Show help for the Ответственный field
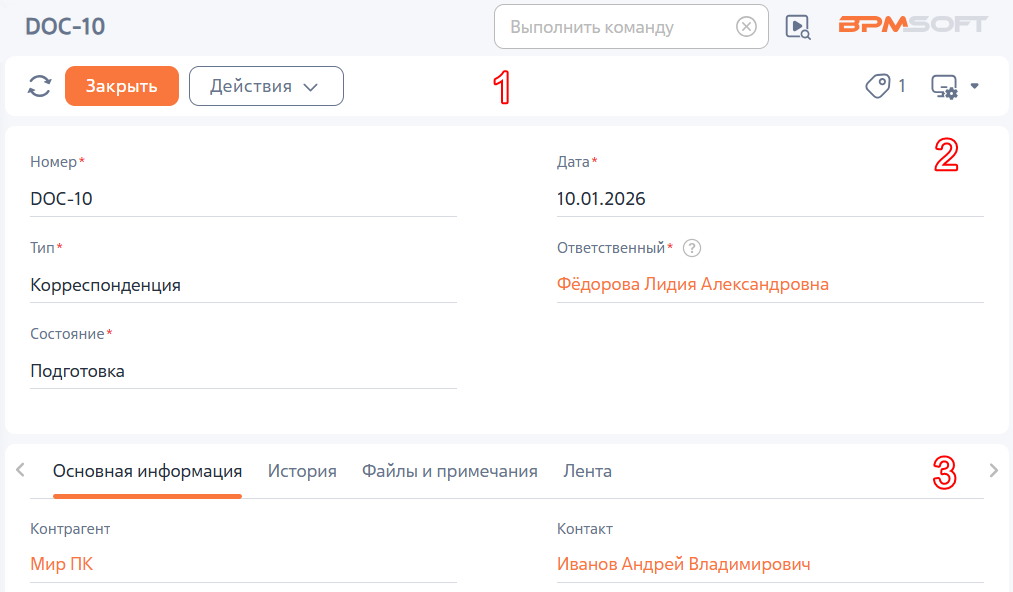1013x592 pixels. pos(692,248)
